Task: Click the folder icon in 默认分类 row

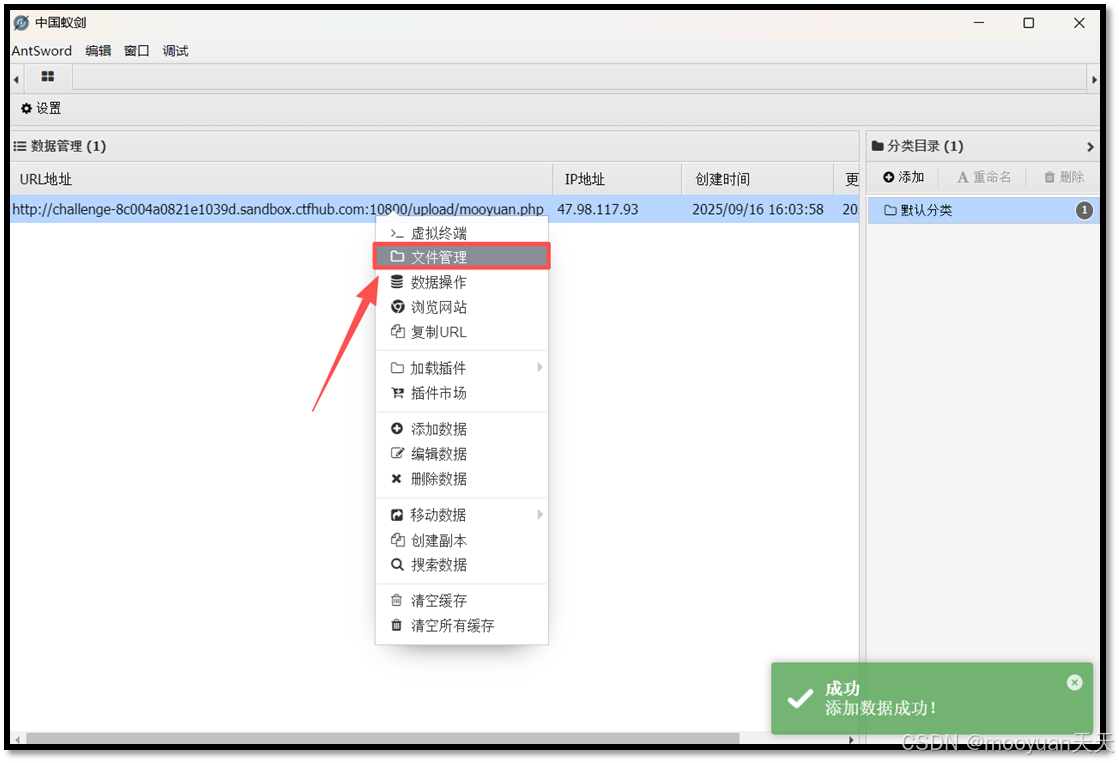Action: 890,210
